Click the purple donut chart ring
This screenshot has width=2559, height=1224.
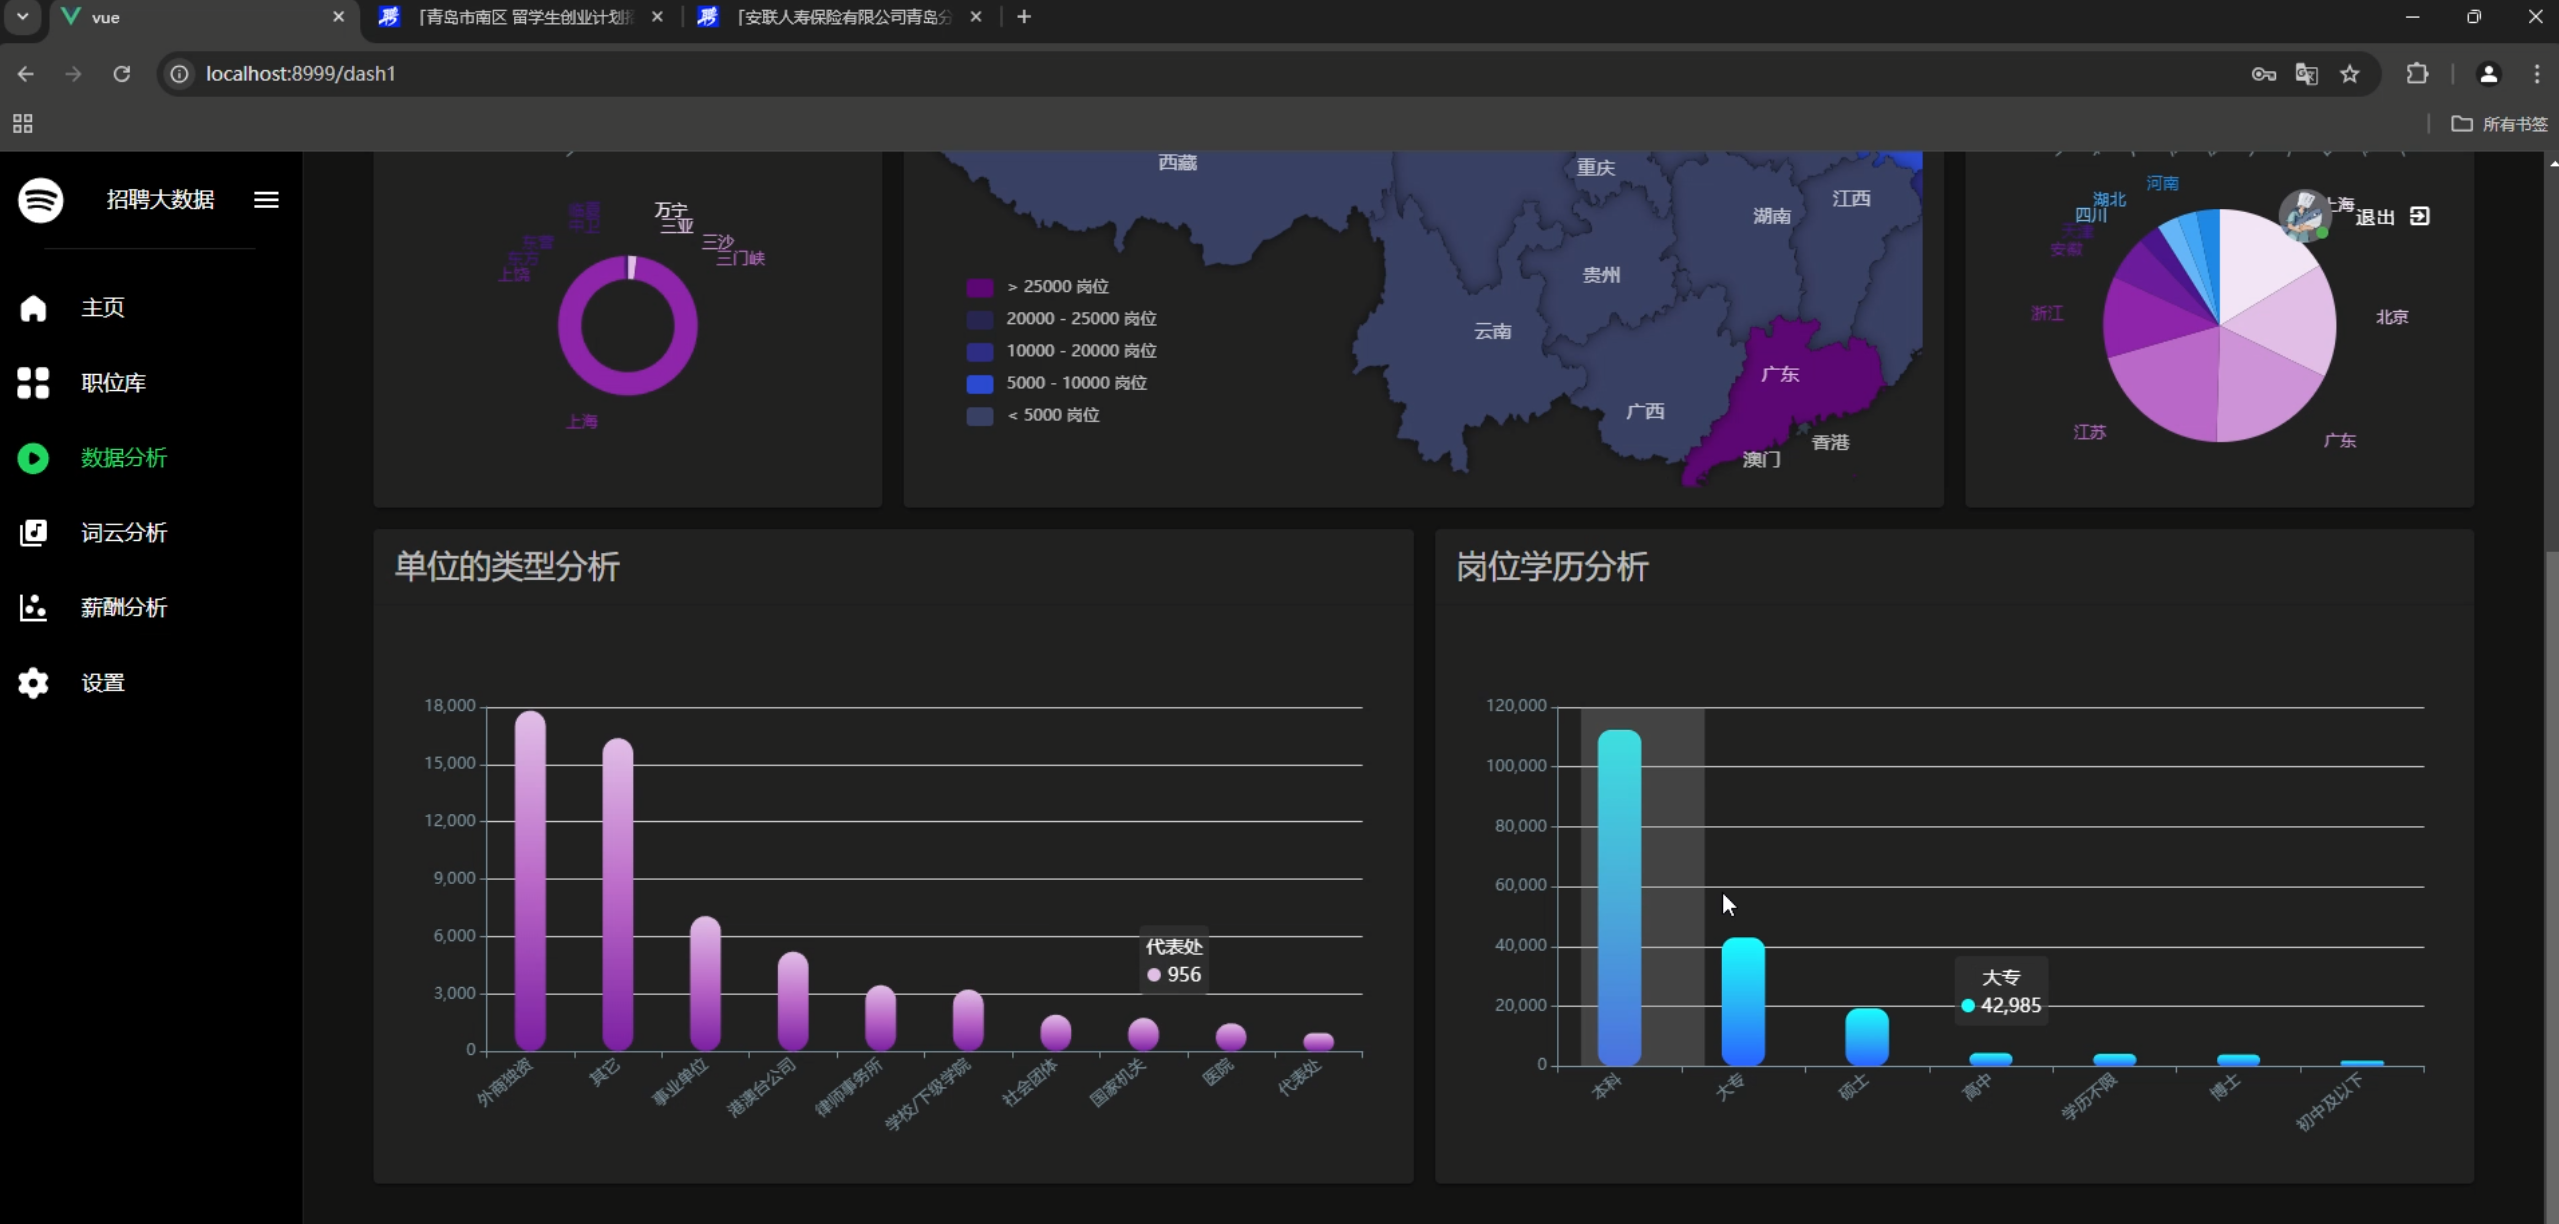pos(628,384)
